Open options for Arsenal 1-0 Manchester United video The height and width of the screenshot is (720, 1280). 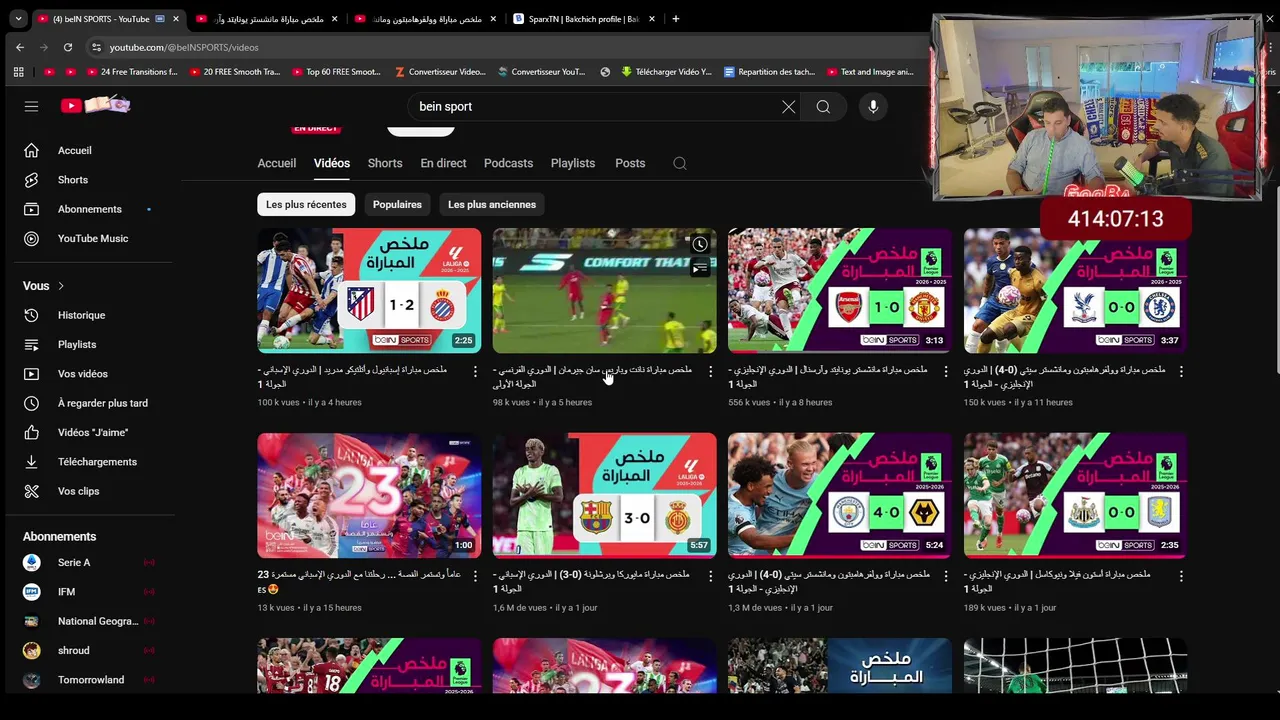point(946,371)
